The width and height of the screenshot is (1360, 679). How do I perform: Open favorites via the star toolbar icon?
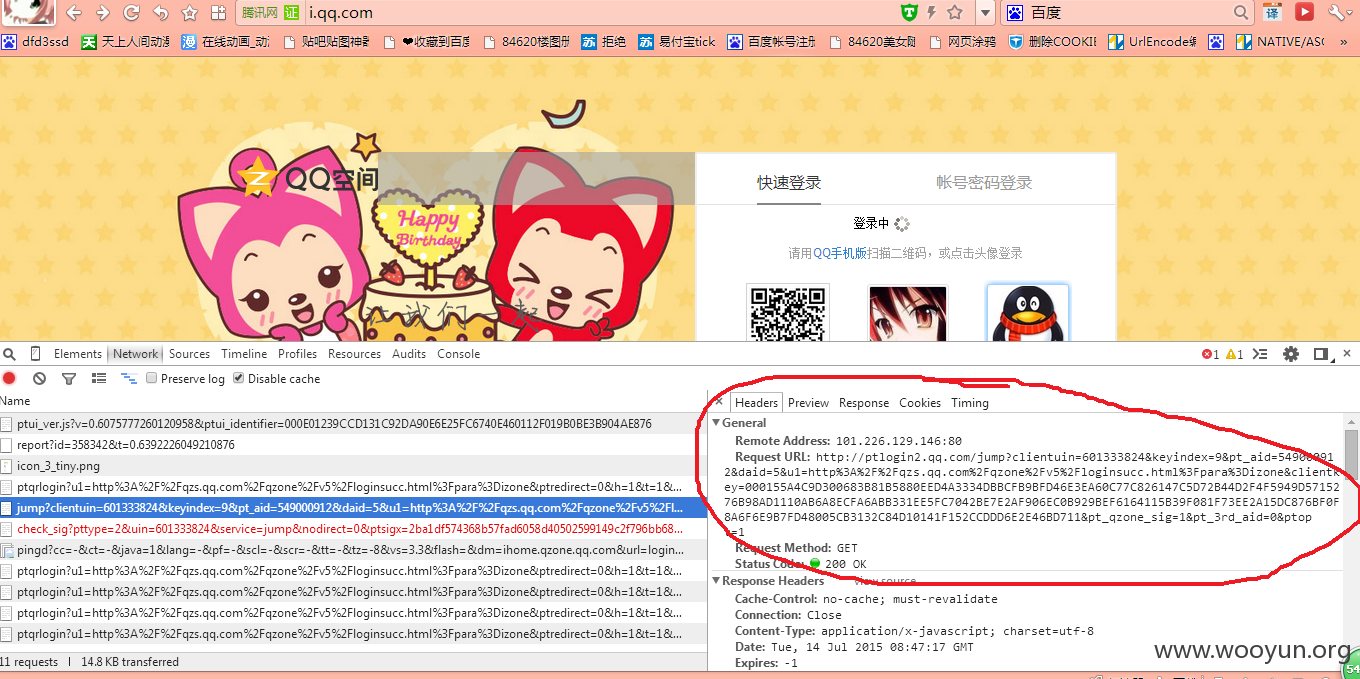[190, 13]
